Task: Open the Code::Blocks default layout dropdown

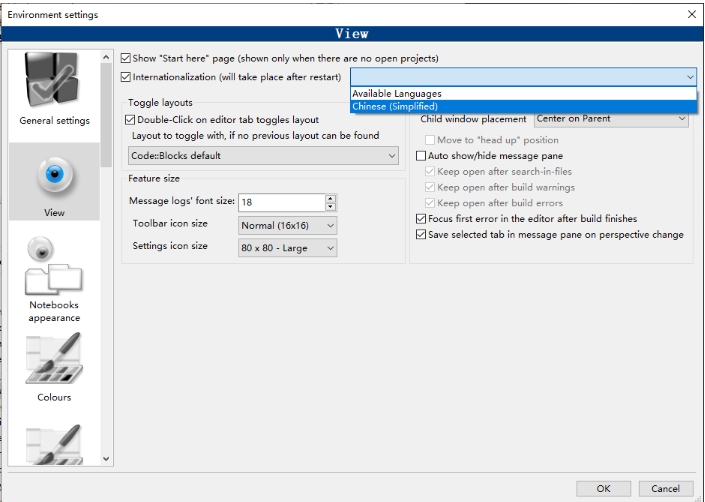Action: (263, 156)
